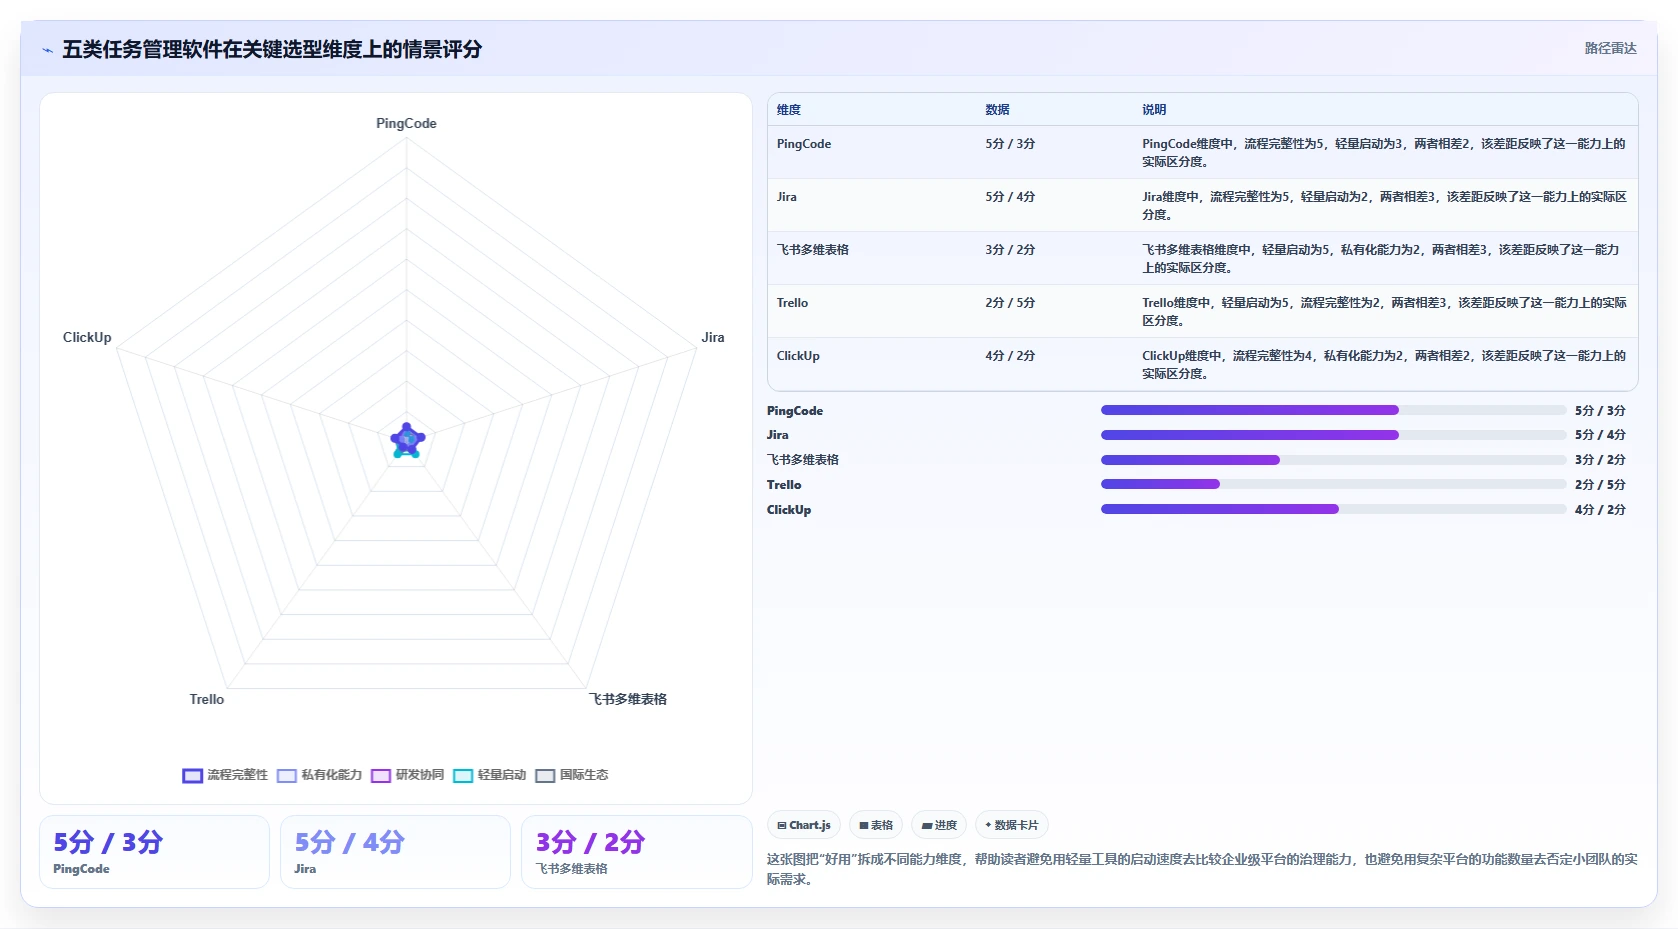Click the 飞书多维表格 cell in the table
This screenshot has height=929, width=1678.
[813, 250]
